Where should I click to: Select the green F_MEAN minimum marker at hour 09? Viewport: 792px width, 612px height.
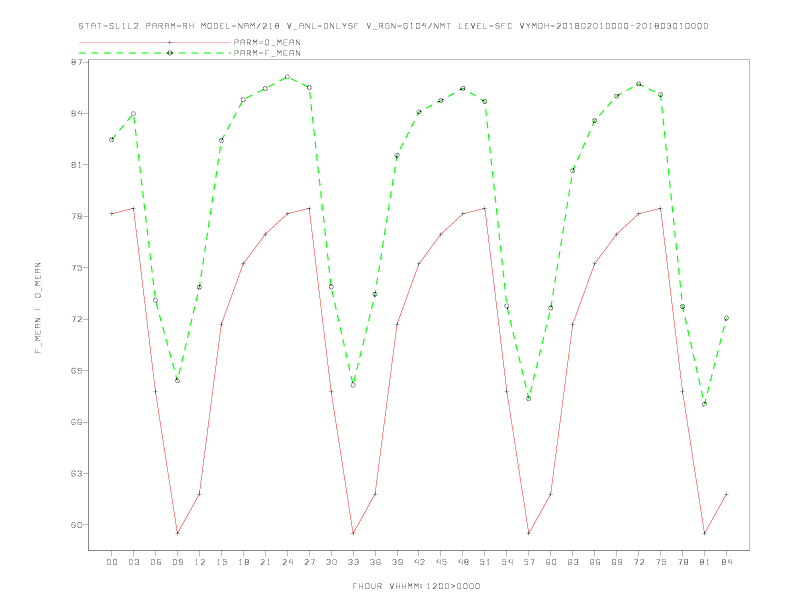[177, 380]
